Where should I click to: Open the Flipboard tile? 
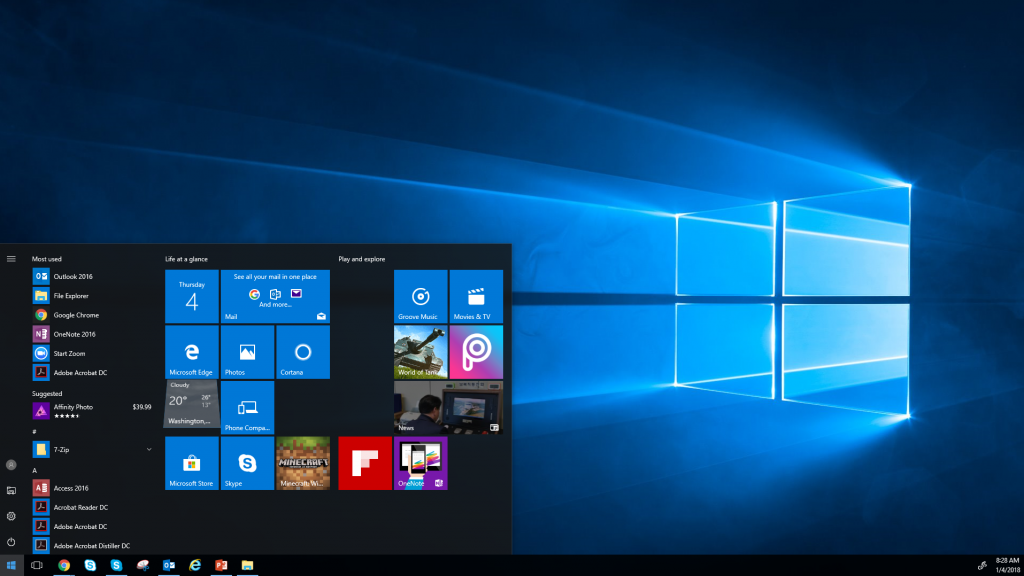point(364,463)
